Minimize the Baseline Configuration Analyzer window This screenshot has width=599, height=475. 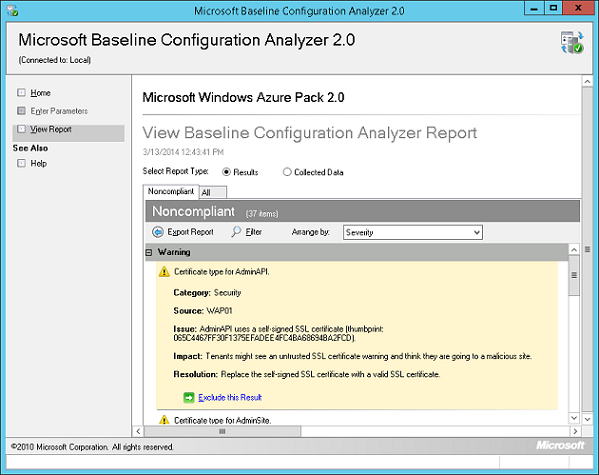tap(534, 8)
